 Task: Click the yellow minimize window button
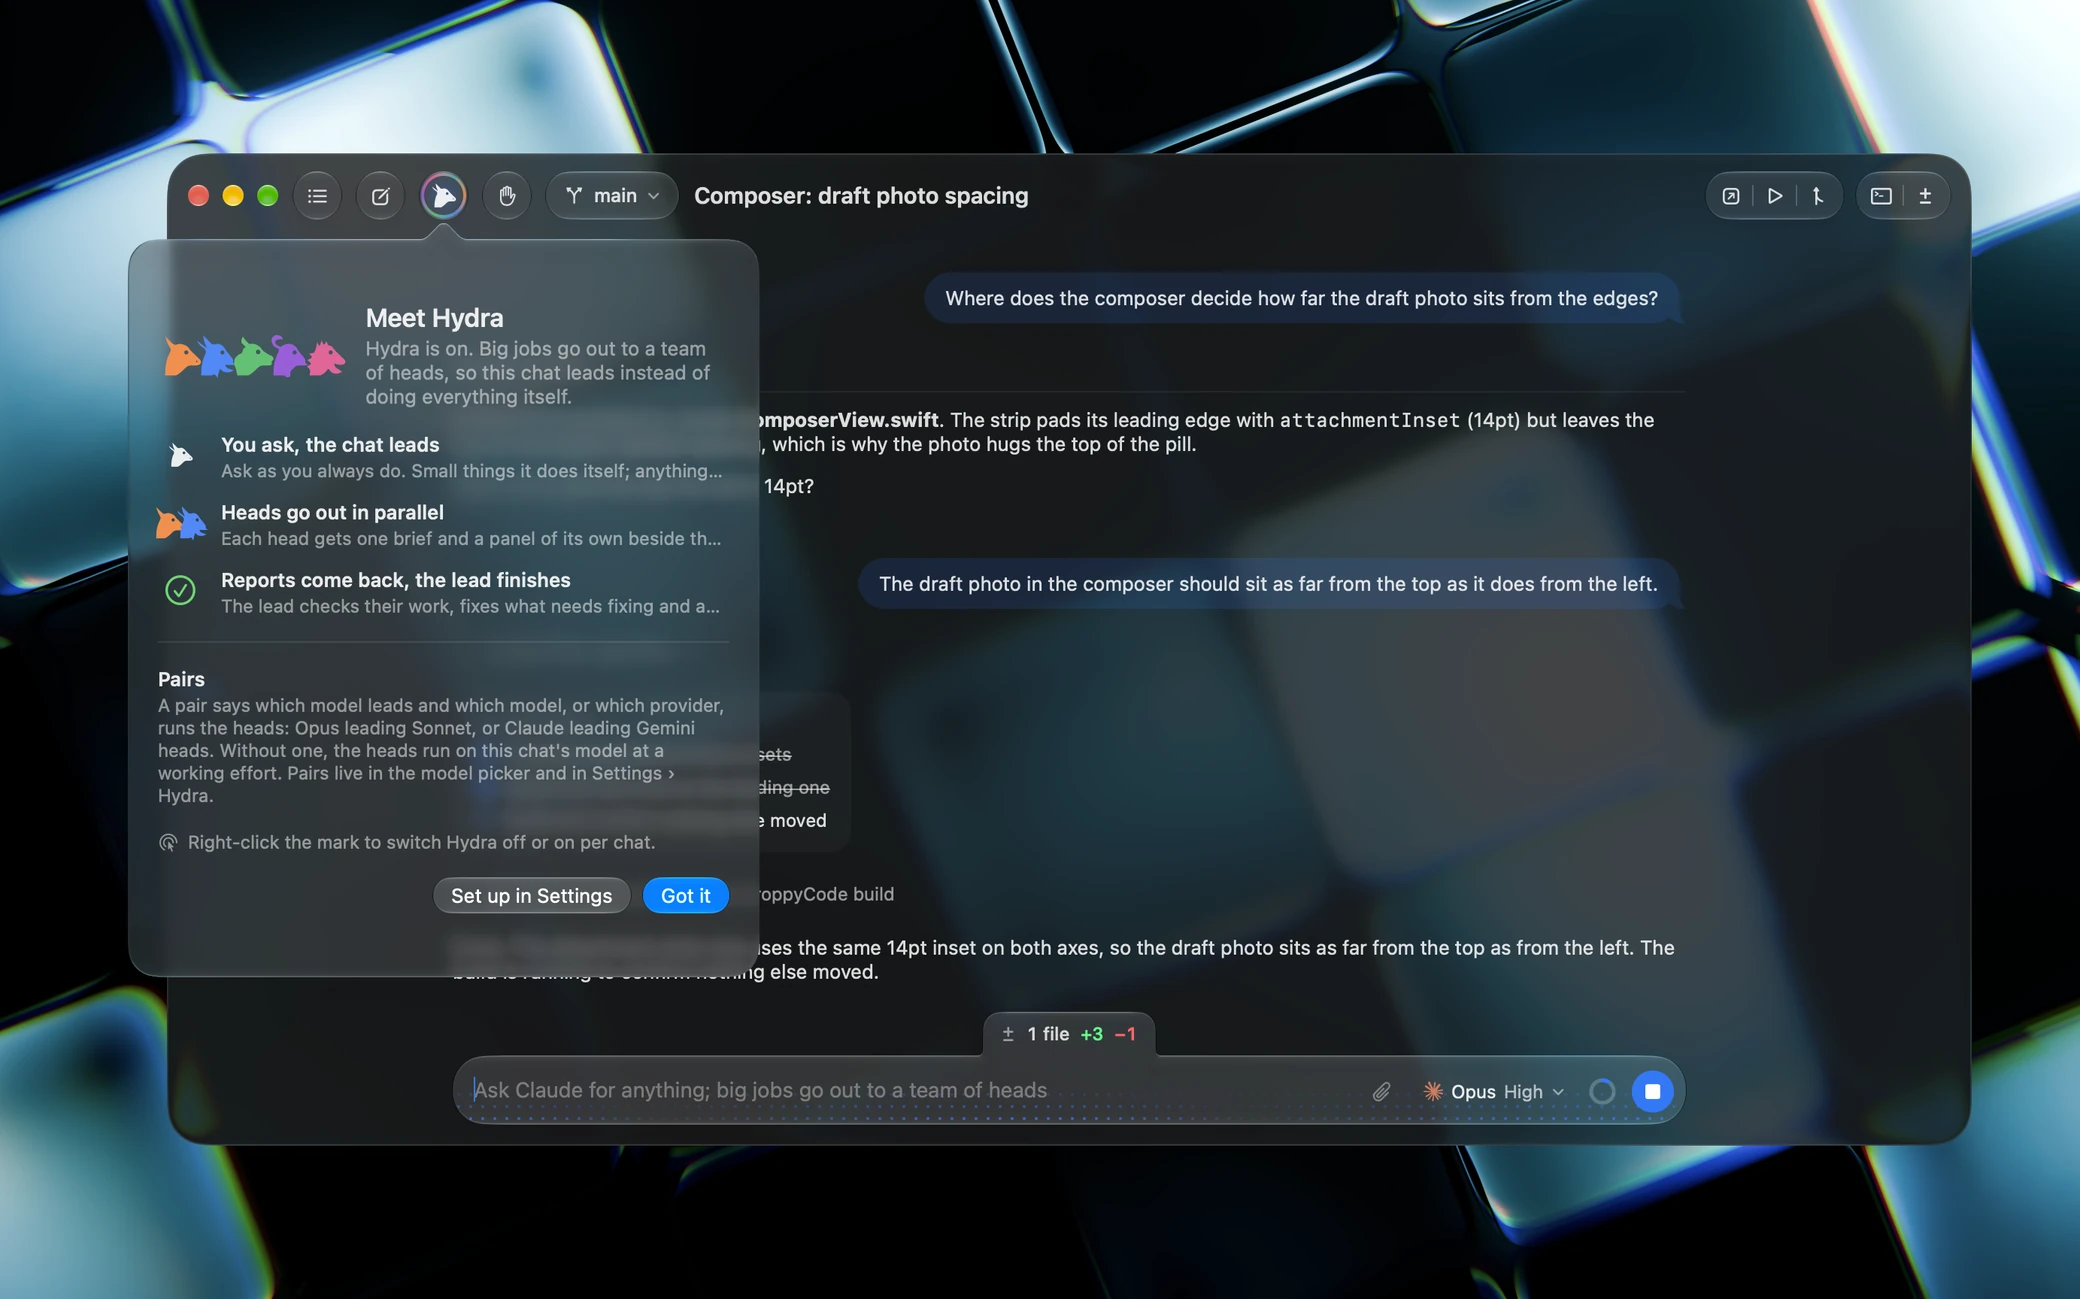click(x=233, y=196)
